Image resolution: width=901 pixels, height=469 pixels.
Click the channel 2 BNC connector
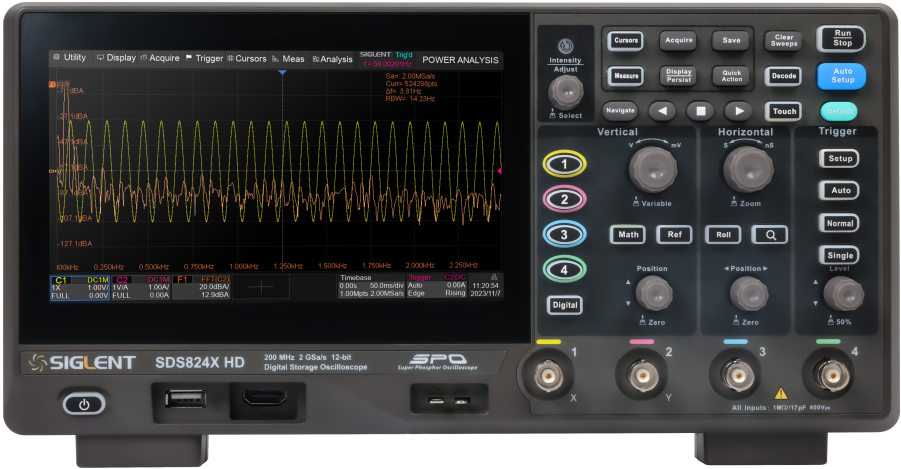[642, 376]
